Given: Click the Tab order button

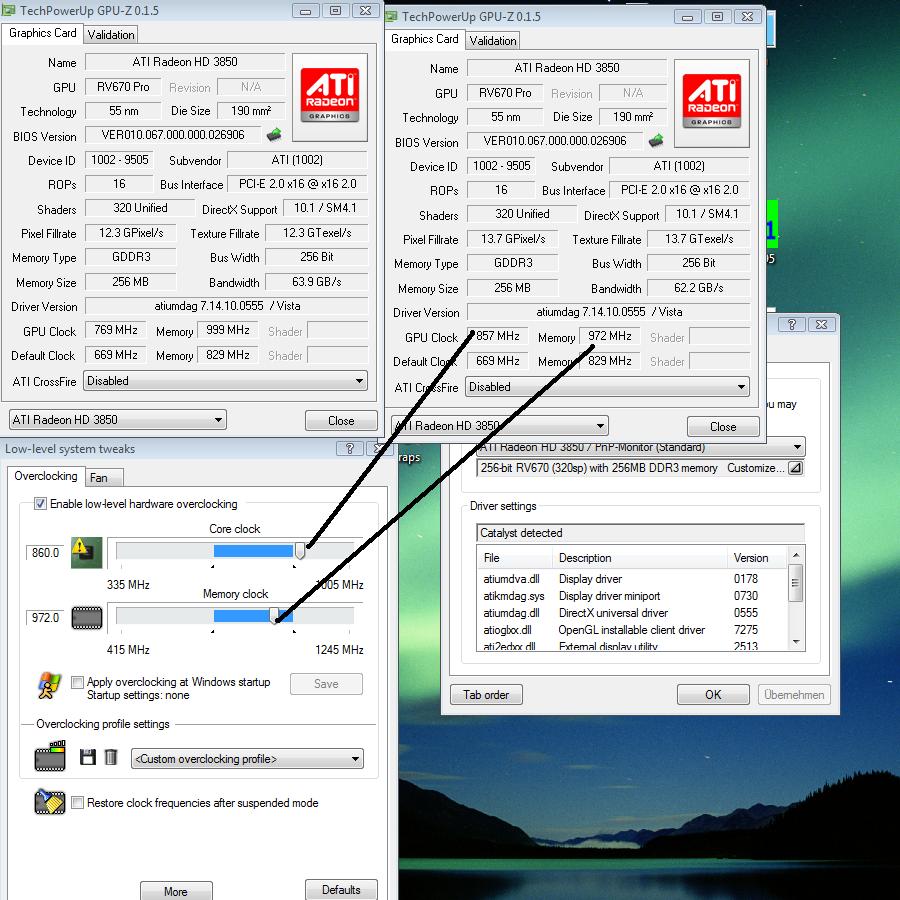Looking at the screenshot, I should (x=486, y=695).
